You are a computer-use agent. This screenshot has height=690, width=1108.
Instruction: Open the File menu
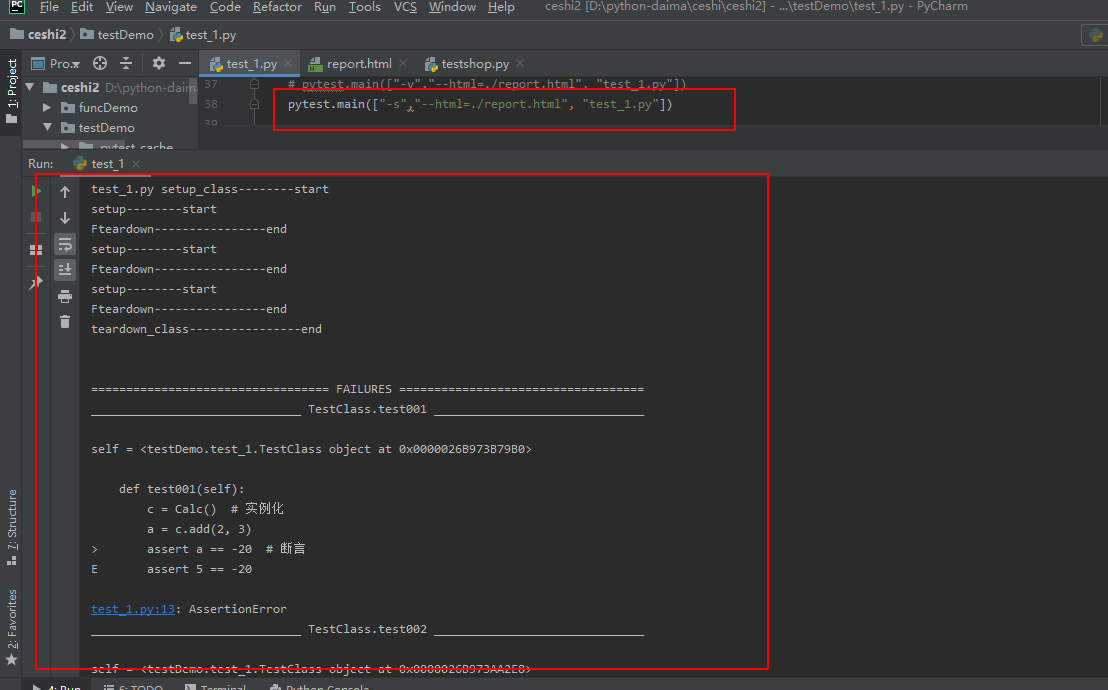click(49, 6)
